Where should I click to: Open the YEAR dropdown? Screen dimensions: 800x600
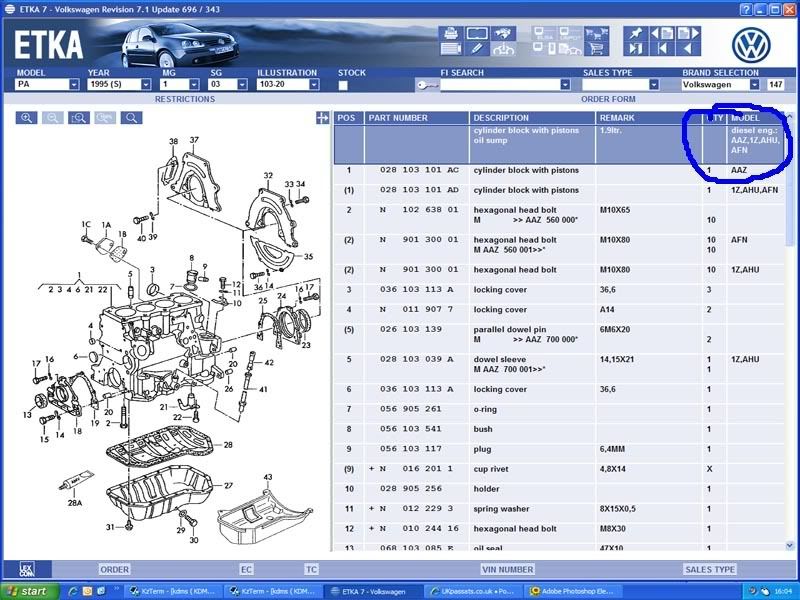146,85
